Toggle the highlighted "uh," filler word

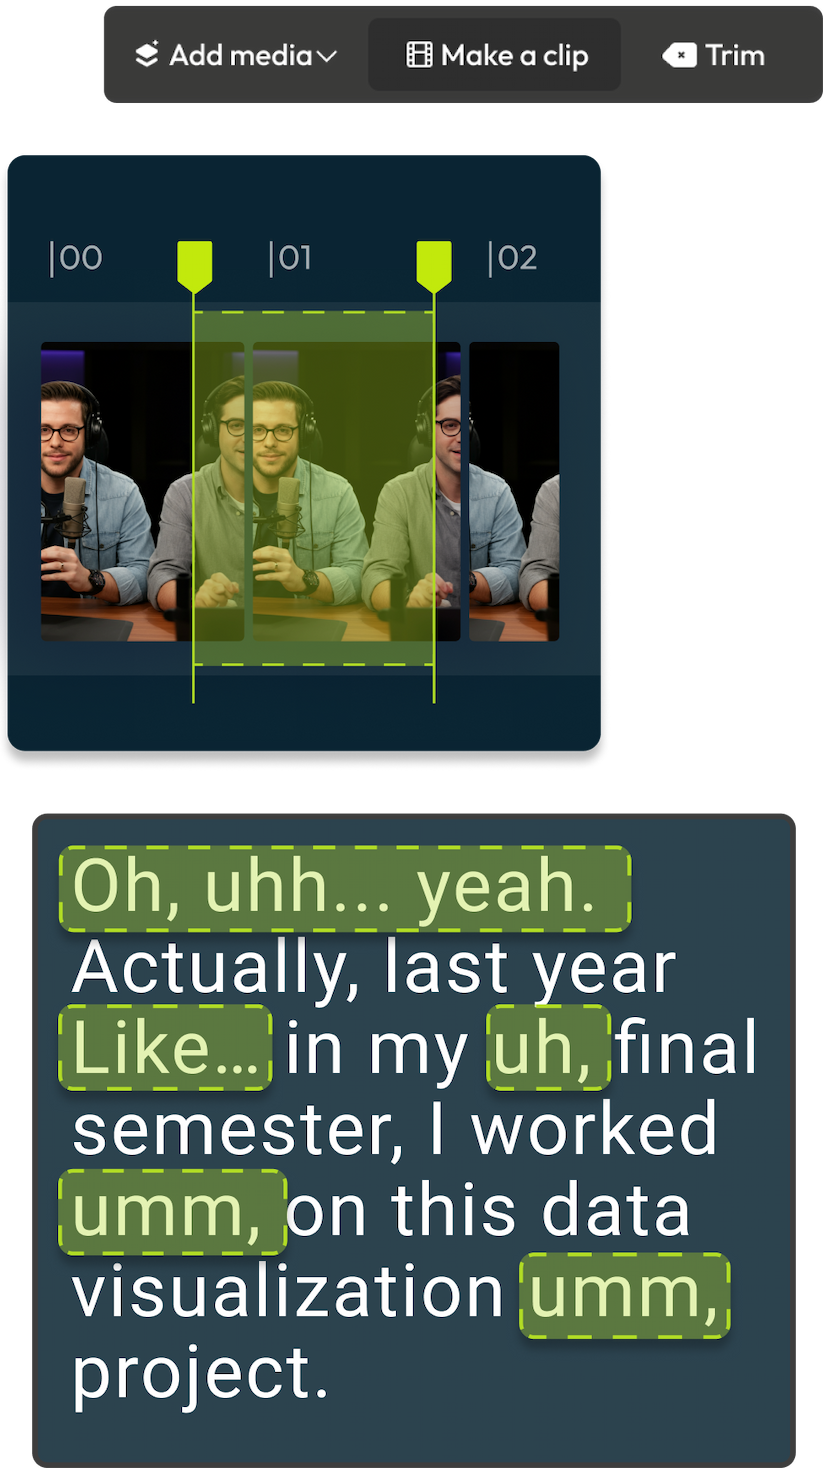tap(549, 1048)
